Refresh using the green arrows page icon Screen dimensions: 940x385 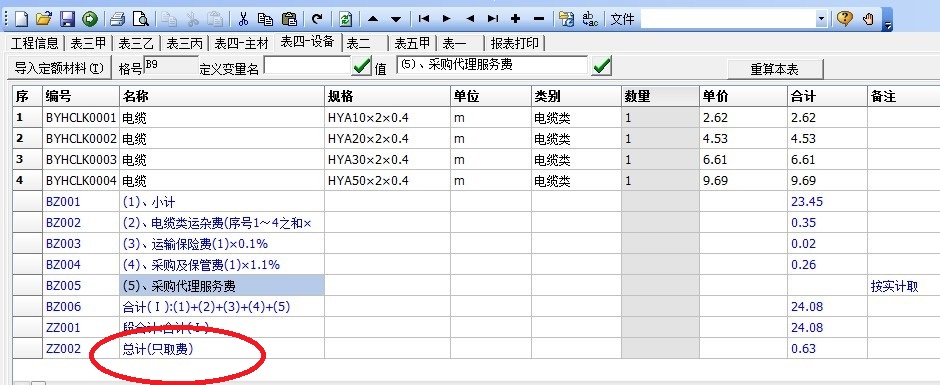click(x=345, y=19)
